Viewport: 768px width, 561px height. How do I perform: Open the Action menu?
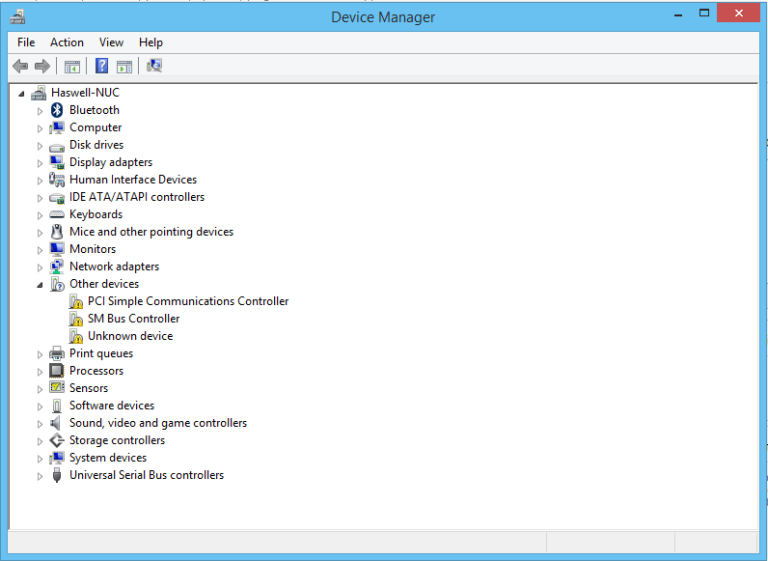coord(67,42)
